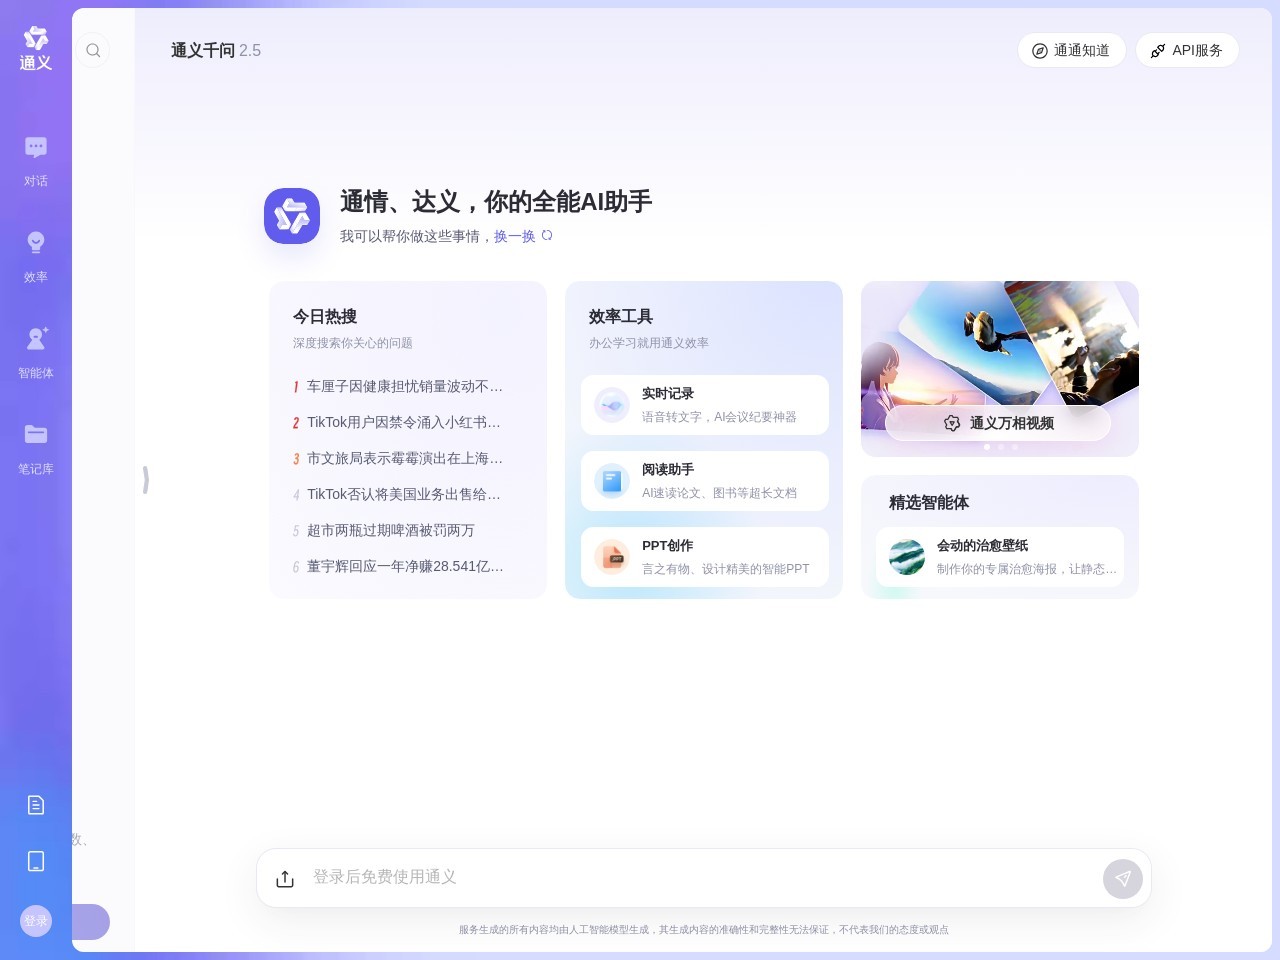Open API服务 from the top bar

tap(1187, 50)
